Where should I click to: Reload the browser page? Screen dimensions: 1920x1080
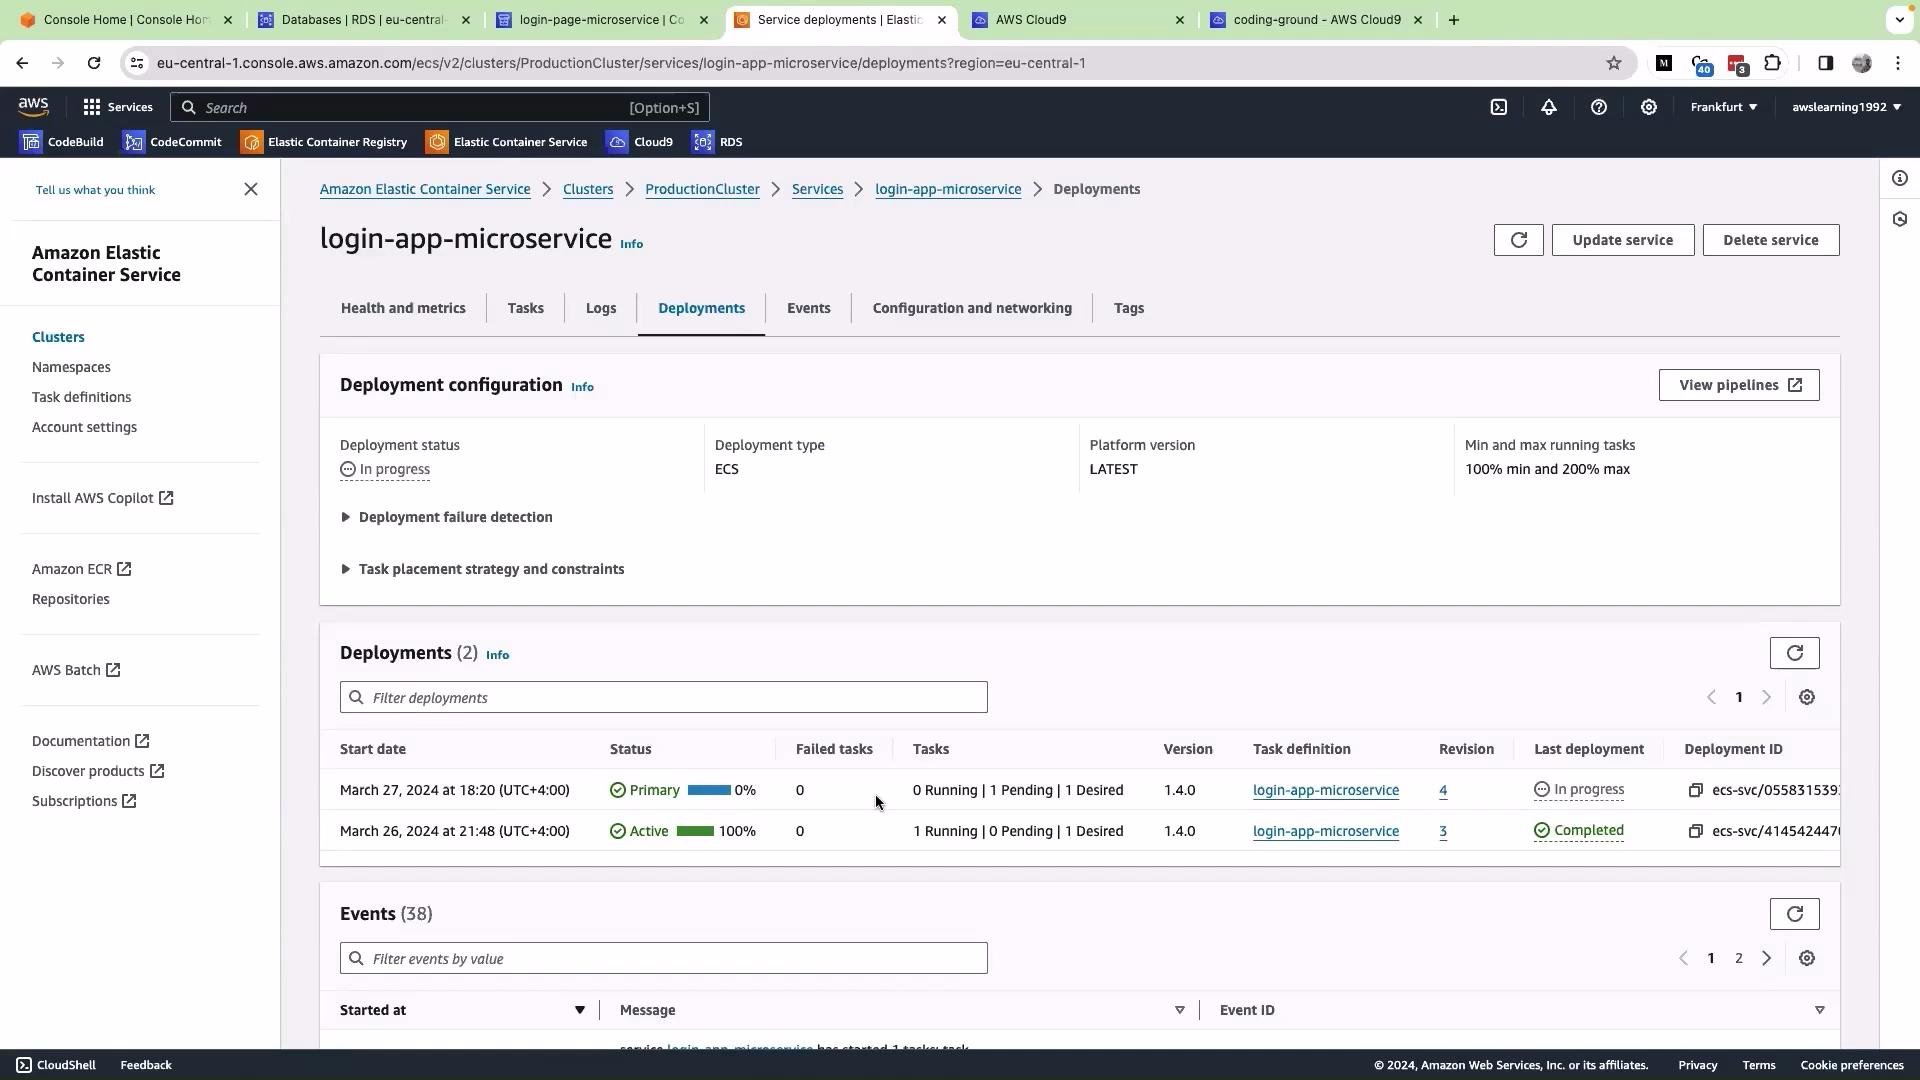pyautogui.click(x=93, y=63)
